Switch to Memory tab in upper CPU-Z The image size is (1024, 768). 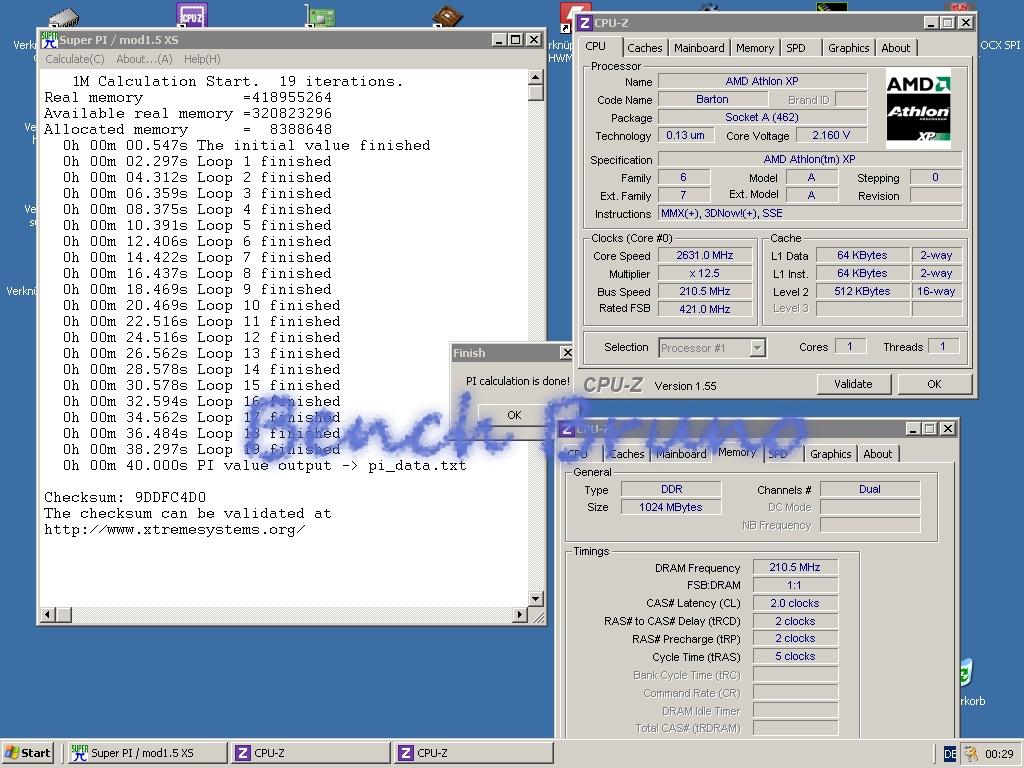[x=754, y=48]
